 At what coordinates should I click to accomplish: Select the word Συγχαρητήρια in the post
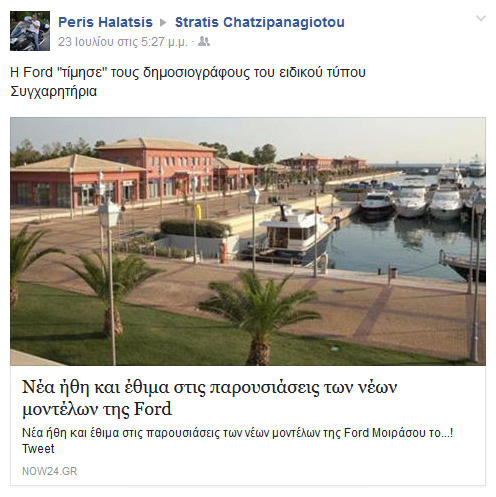[54, 91]
